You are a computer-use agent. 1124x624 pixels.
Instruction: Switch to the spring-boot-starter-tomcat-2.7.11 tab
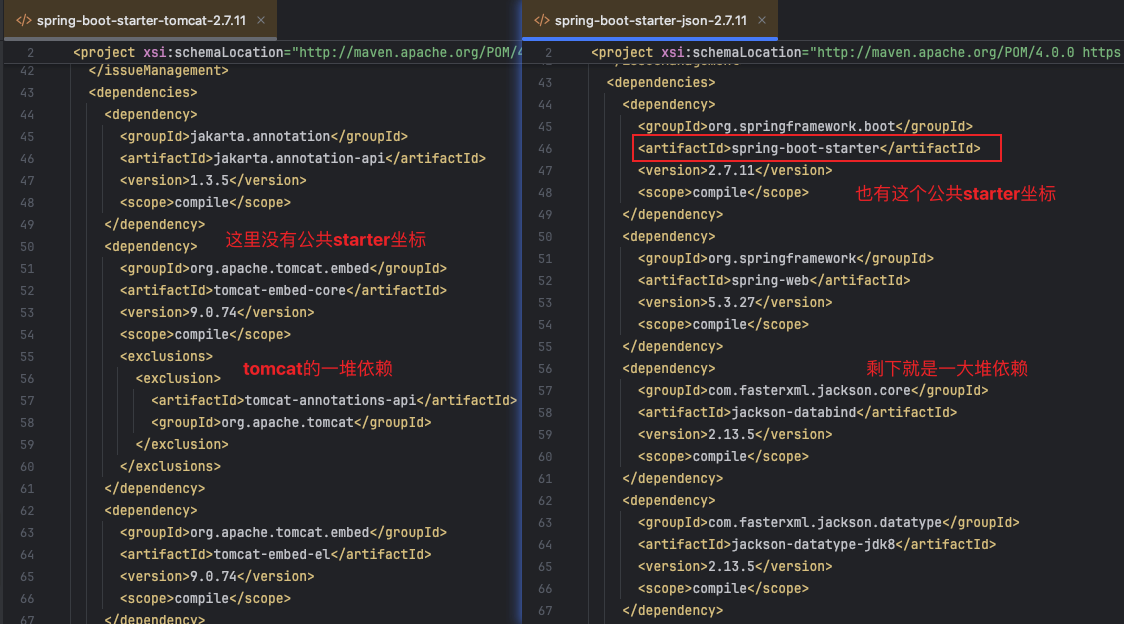(x=140, y=20)
